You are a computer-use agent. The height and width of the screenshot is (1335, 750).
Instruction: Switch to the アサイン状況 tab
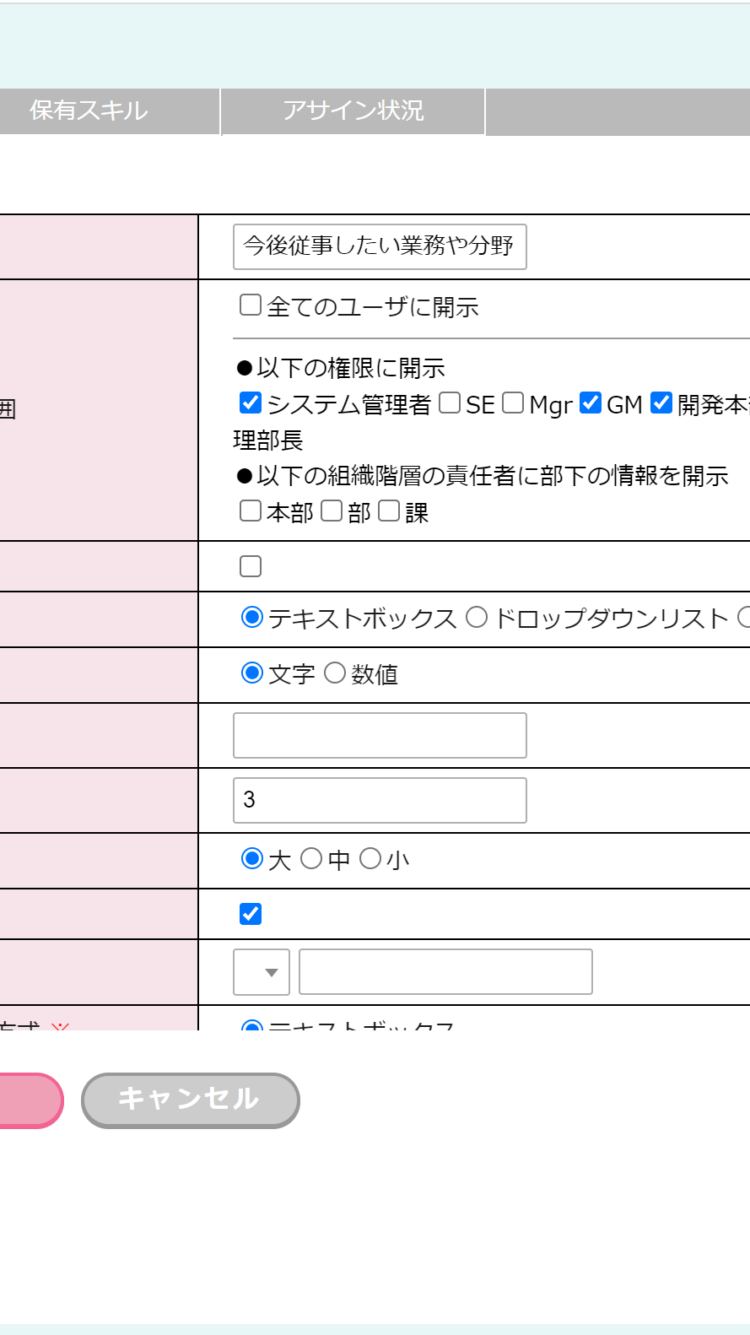pos(352,111)
